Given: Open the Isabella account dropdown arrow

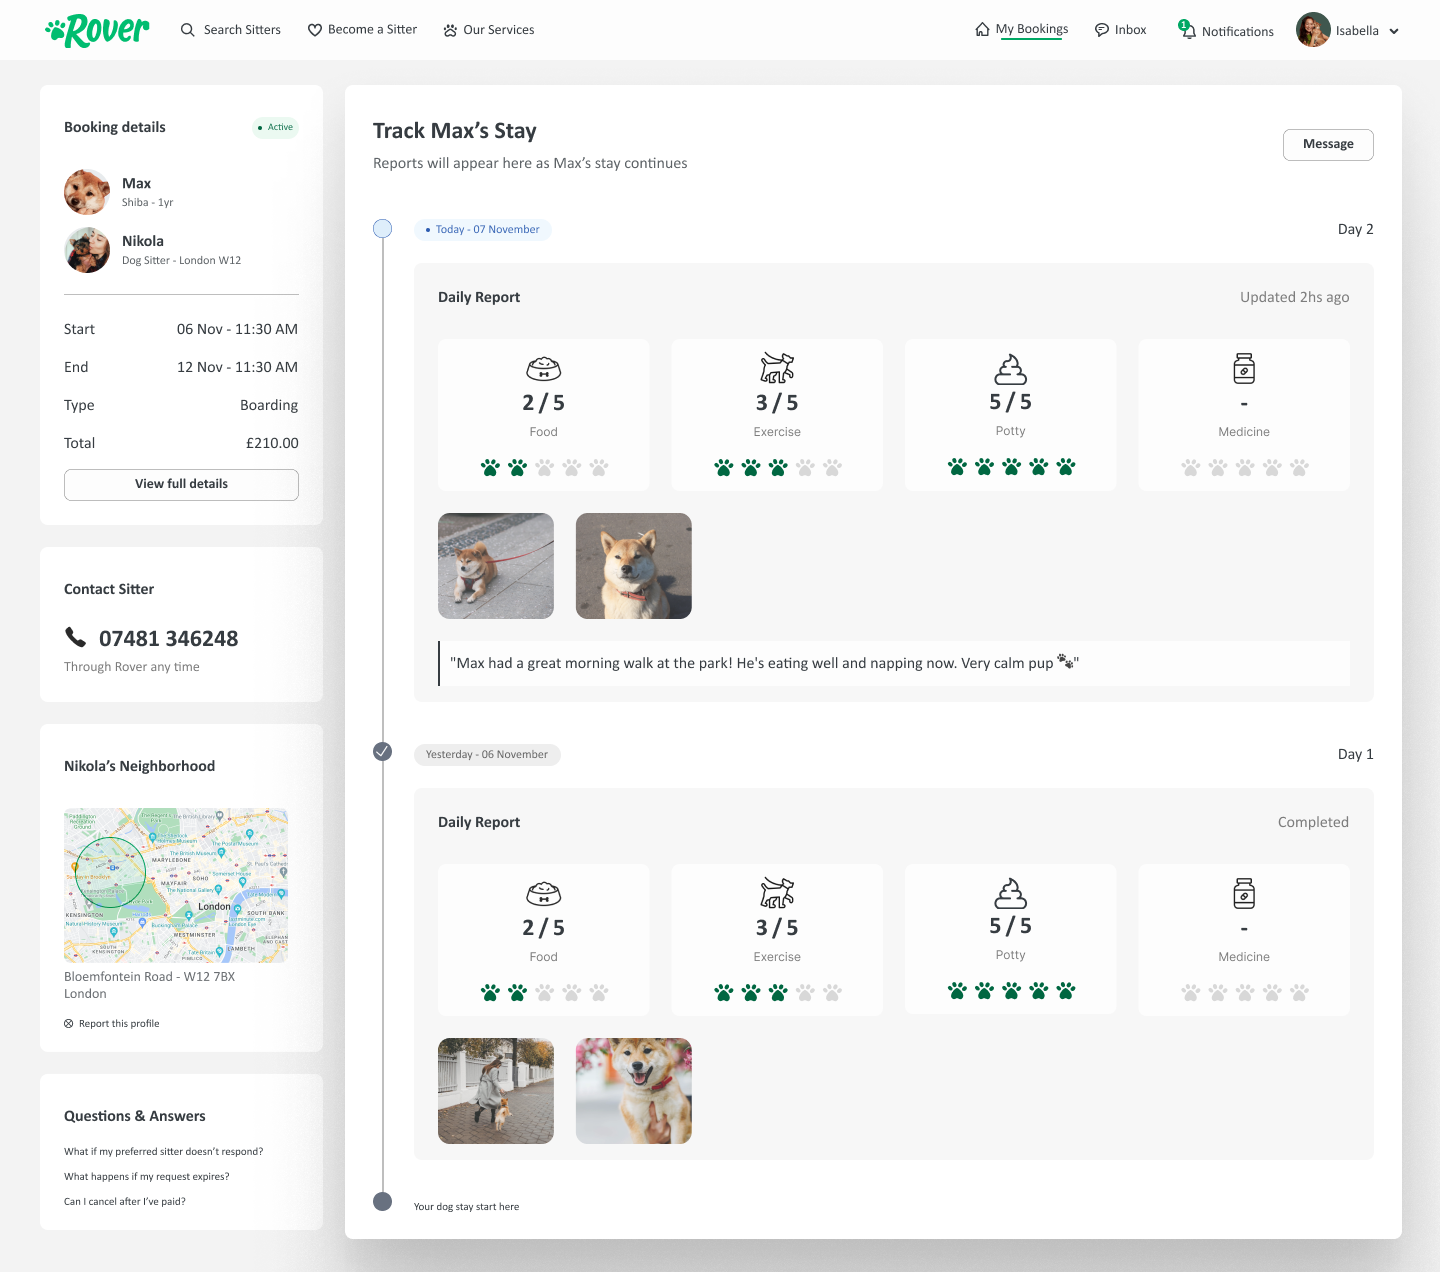Looking at the screenshot, I should click(x=1394, y=31).
